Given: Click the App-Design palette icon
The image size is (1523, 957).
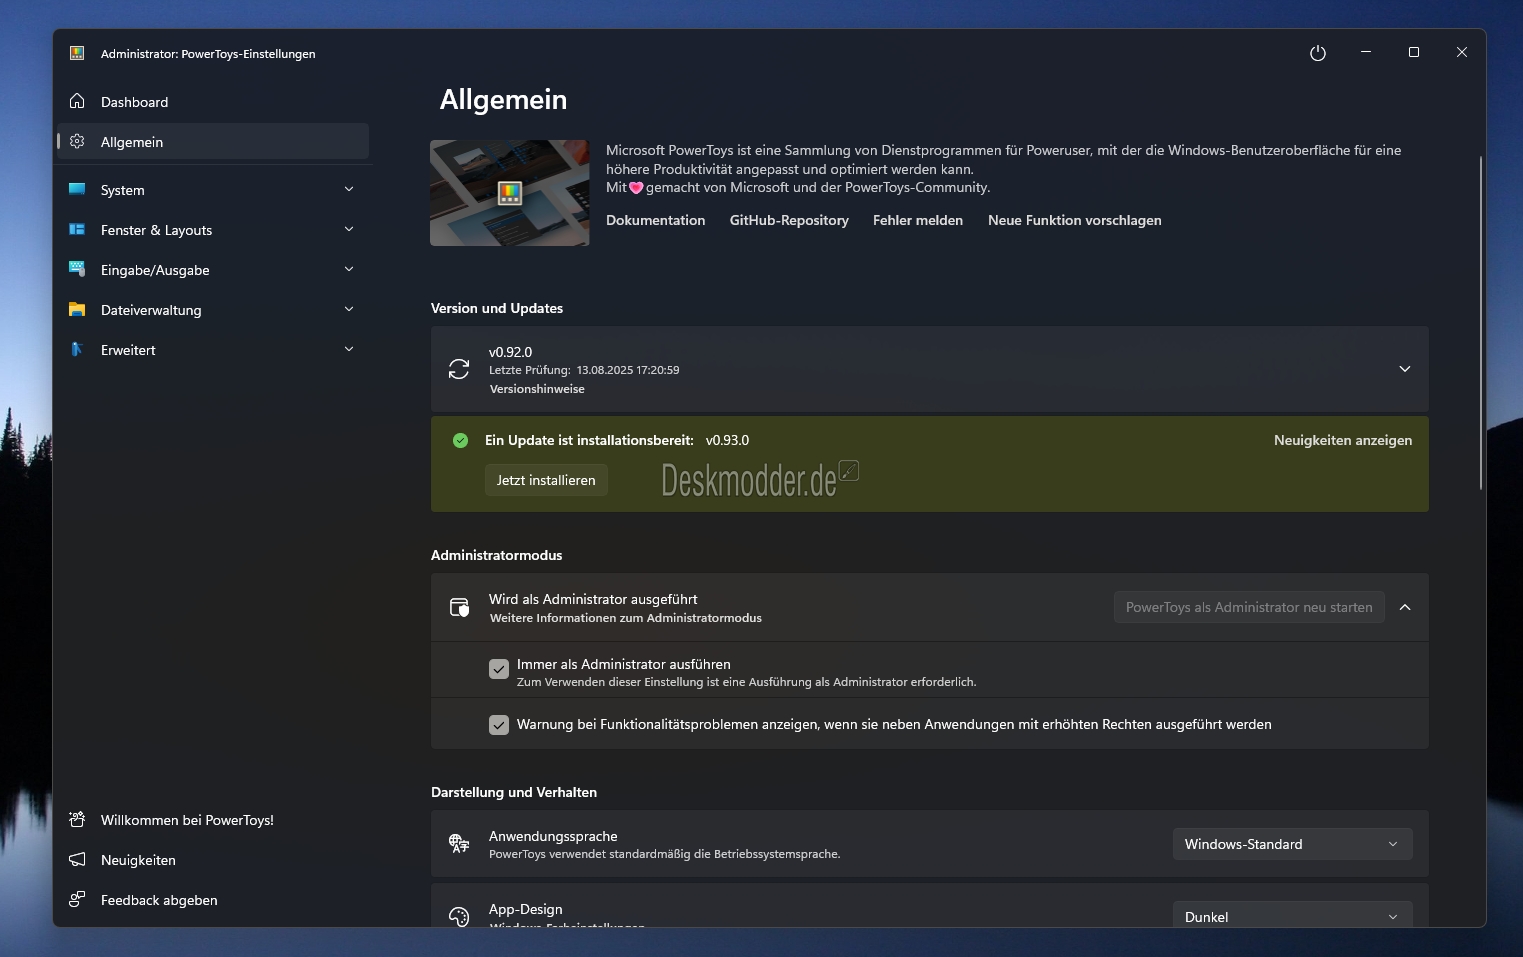Looking at the screenshot, I should (x=459, y=916).
